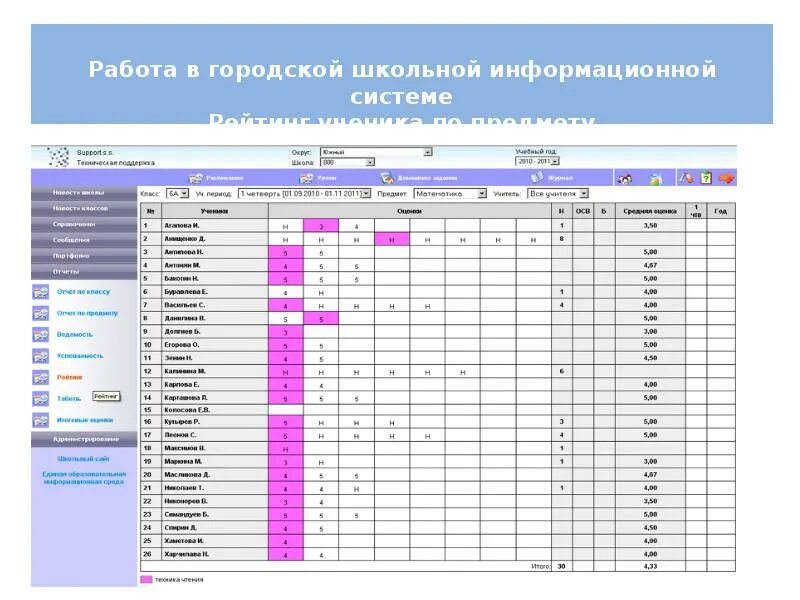Open the Домашние задания icon
The width and height of the screenshot is (800, 600).
387,178
